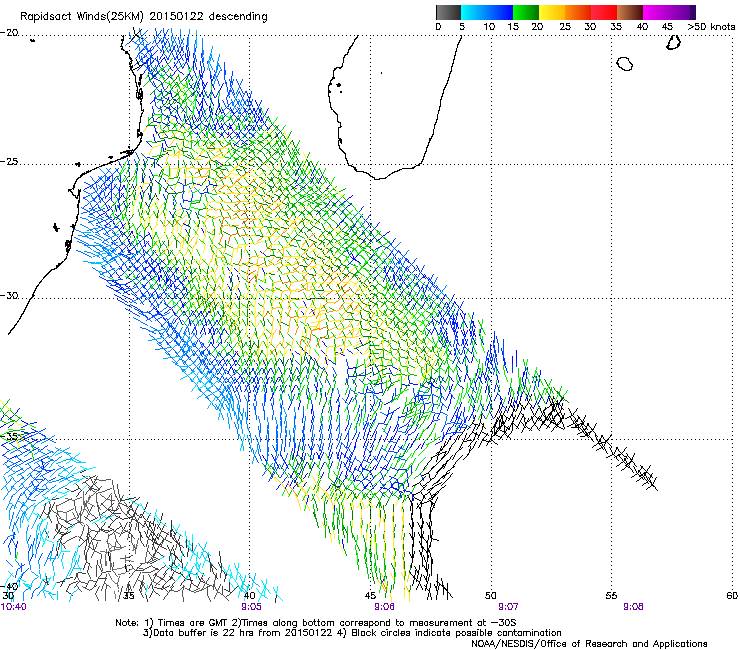
Task: Click the 50 longitude axis label
Action: point(491,596)
